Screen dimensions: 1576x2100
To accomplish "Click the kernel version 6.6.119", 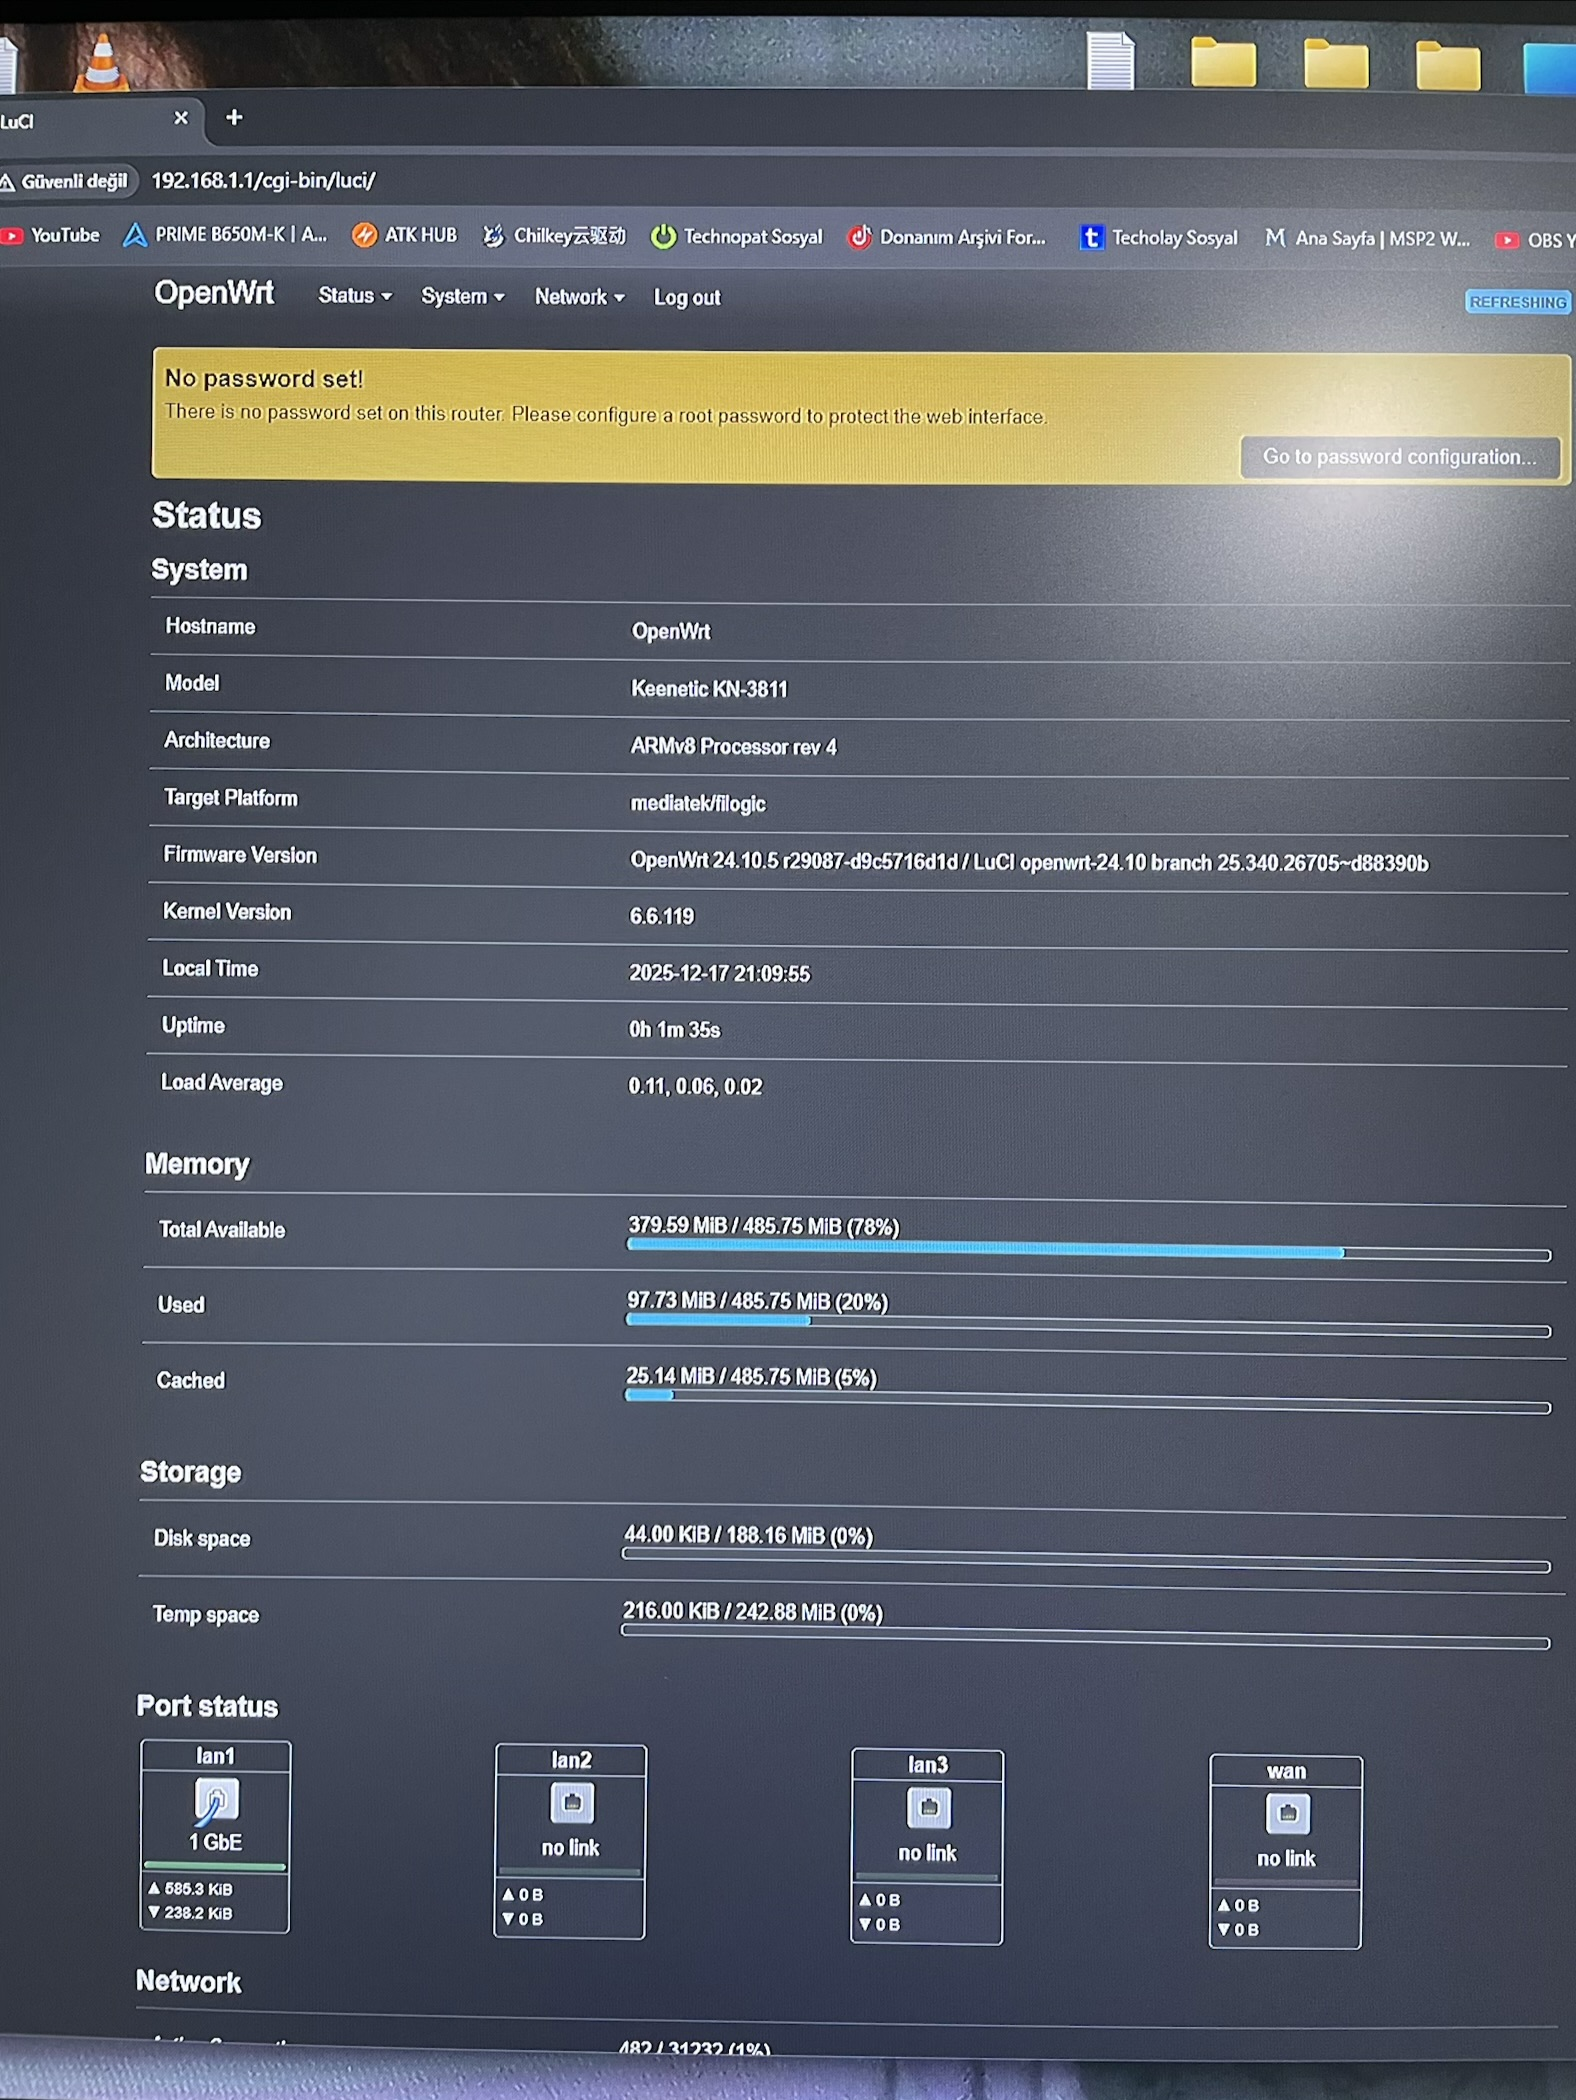I will [661, 916].
